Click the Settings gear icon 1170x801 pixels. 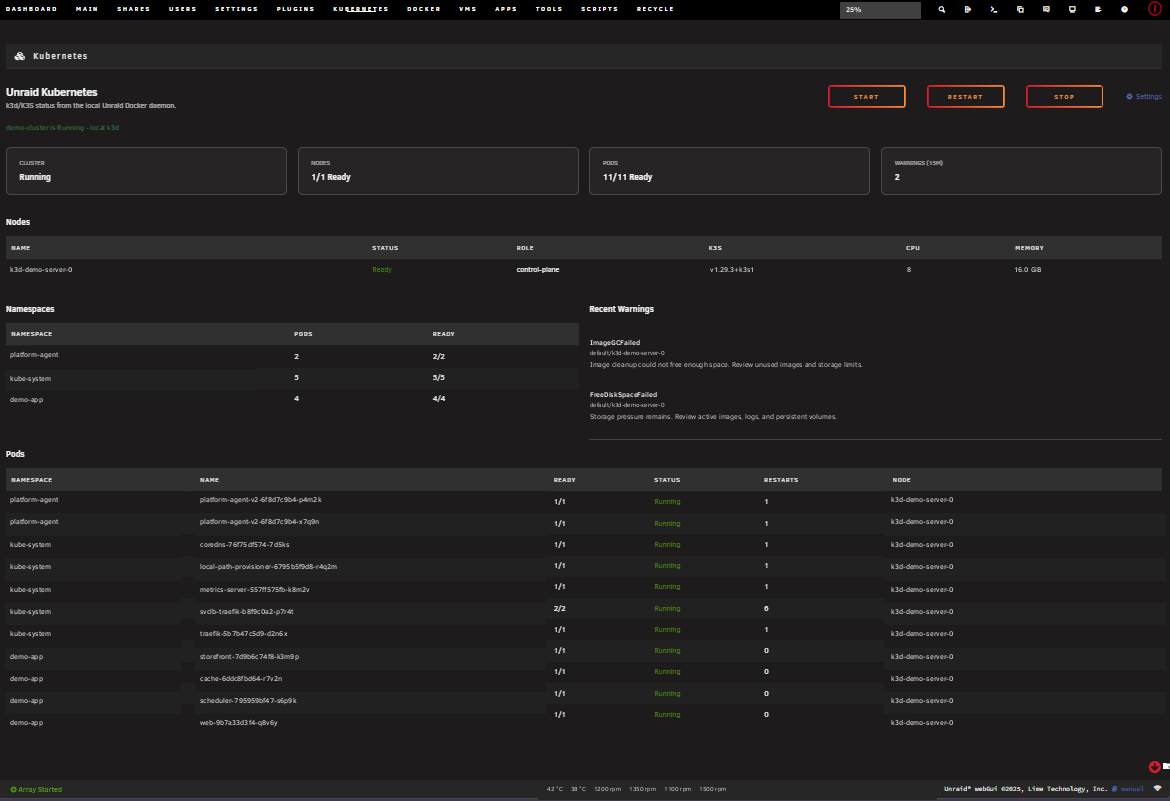1129,96
